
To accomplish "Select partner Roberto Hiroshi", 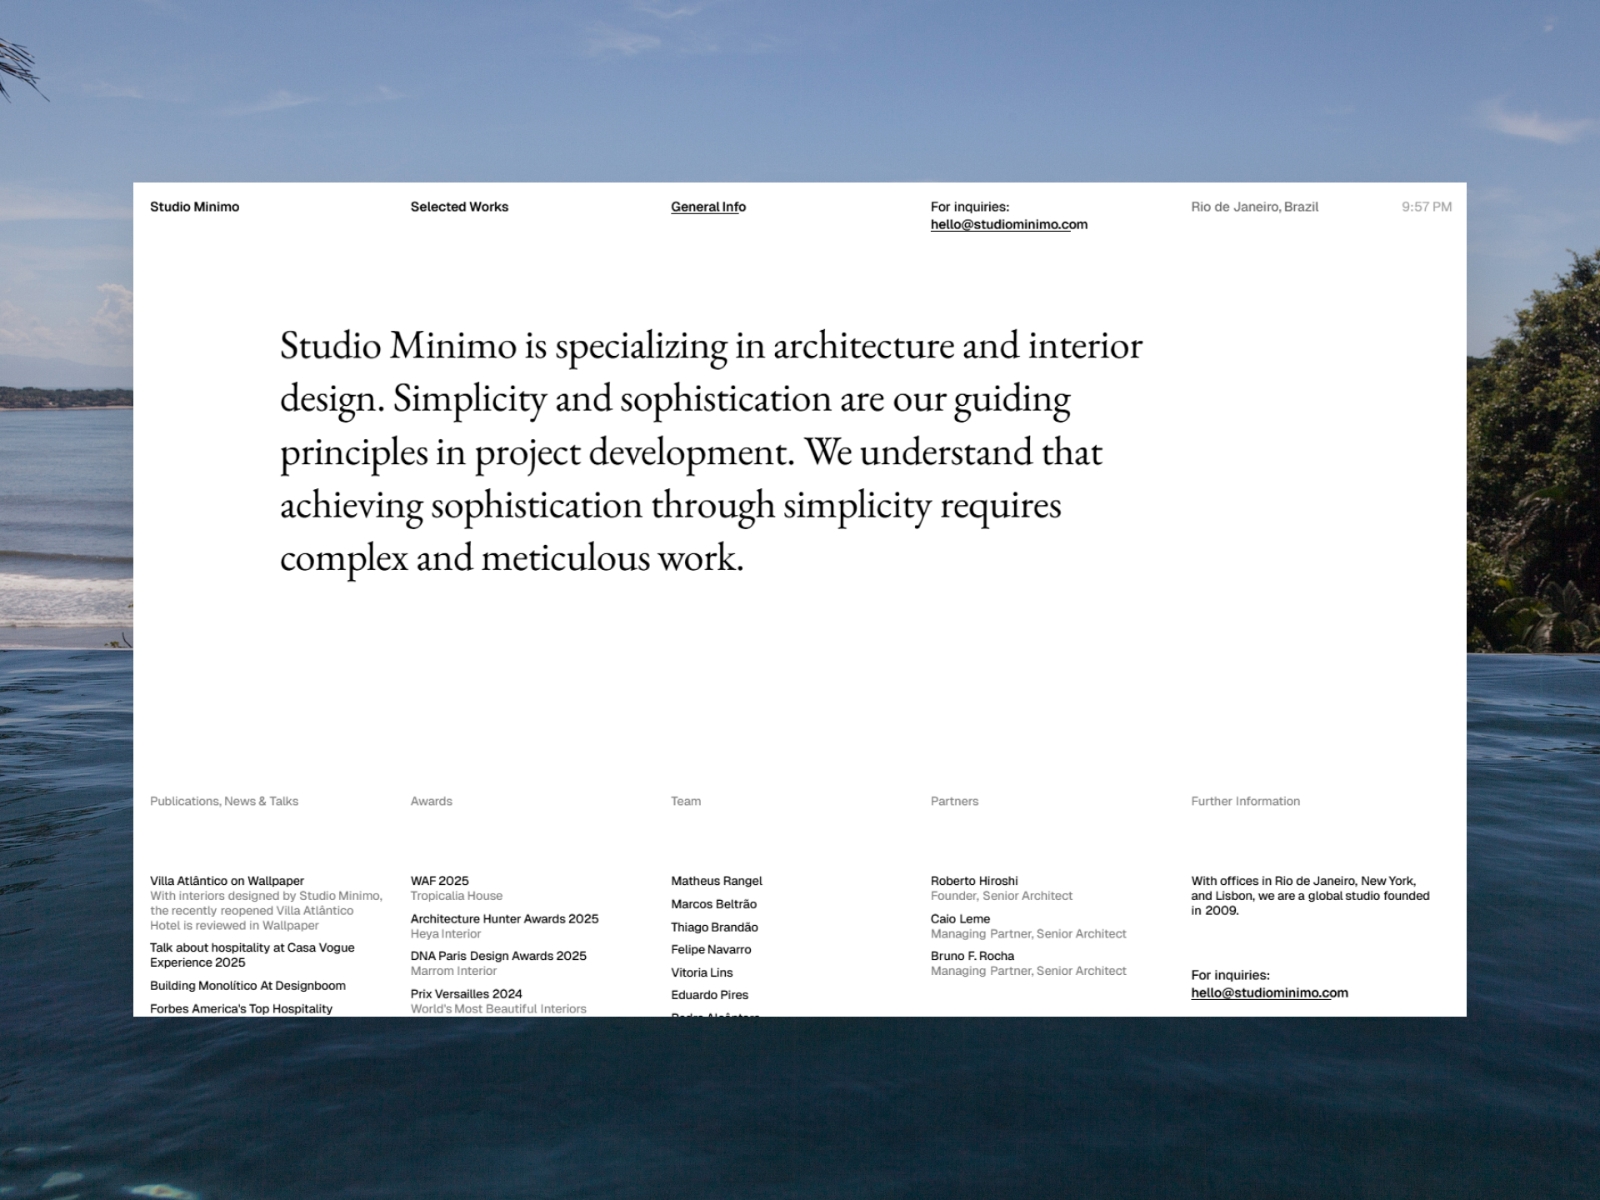I will pos(974,881).
